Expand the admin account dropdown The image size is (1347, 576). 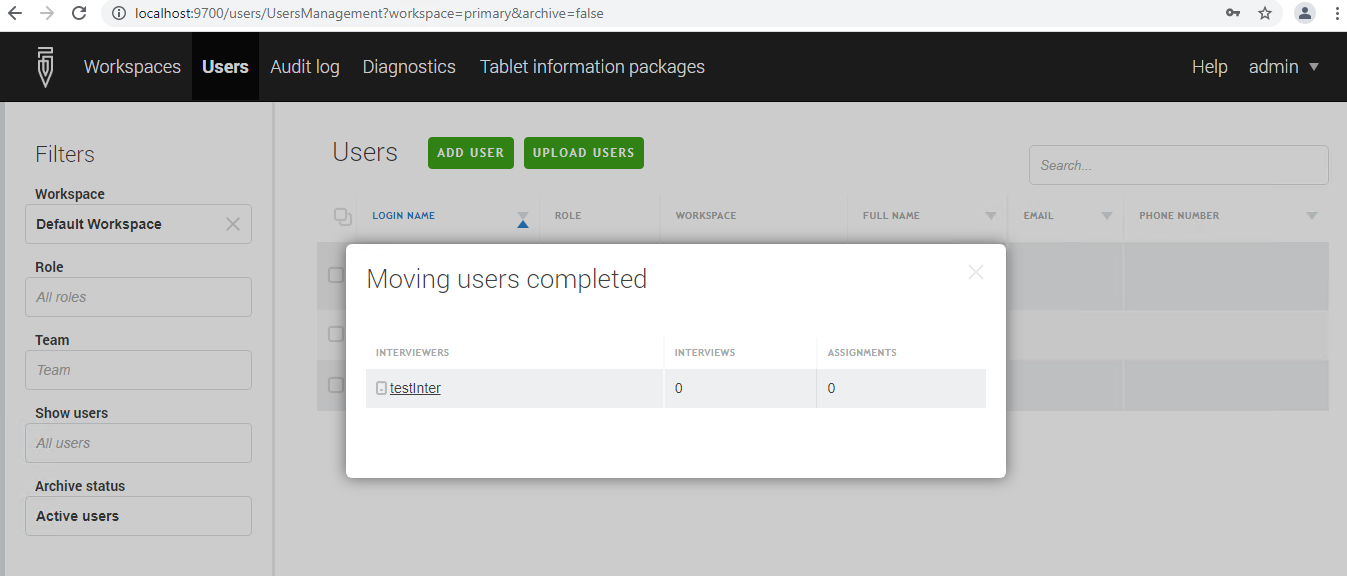[1284, 66]
